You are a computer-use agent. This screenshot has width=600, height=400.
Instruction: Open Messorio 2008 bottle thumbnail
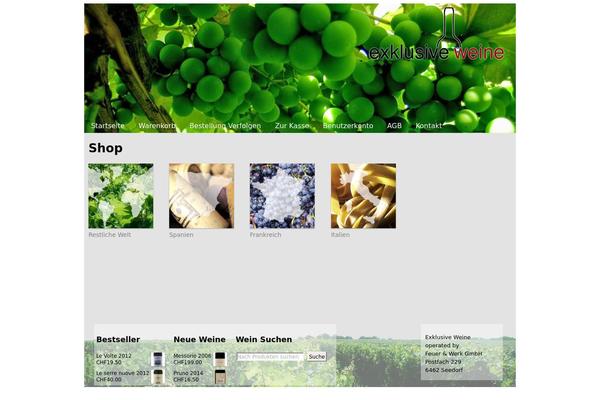220,359
